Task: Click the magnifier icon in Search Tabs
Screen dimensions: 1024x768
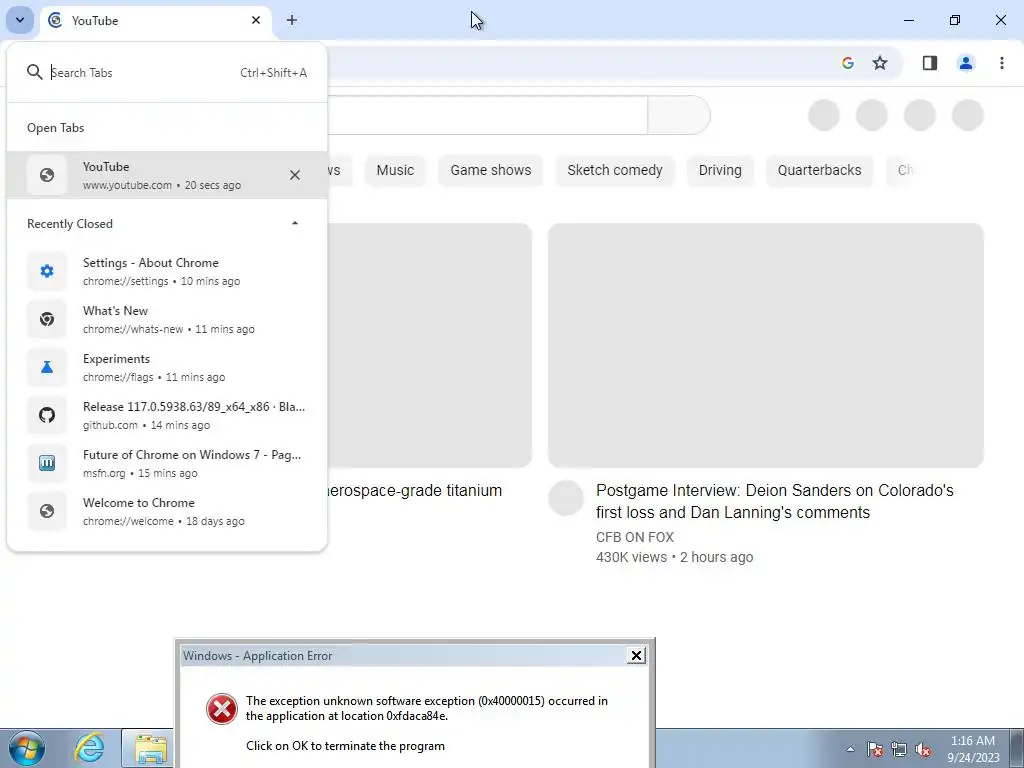Action: [35, 72]
